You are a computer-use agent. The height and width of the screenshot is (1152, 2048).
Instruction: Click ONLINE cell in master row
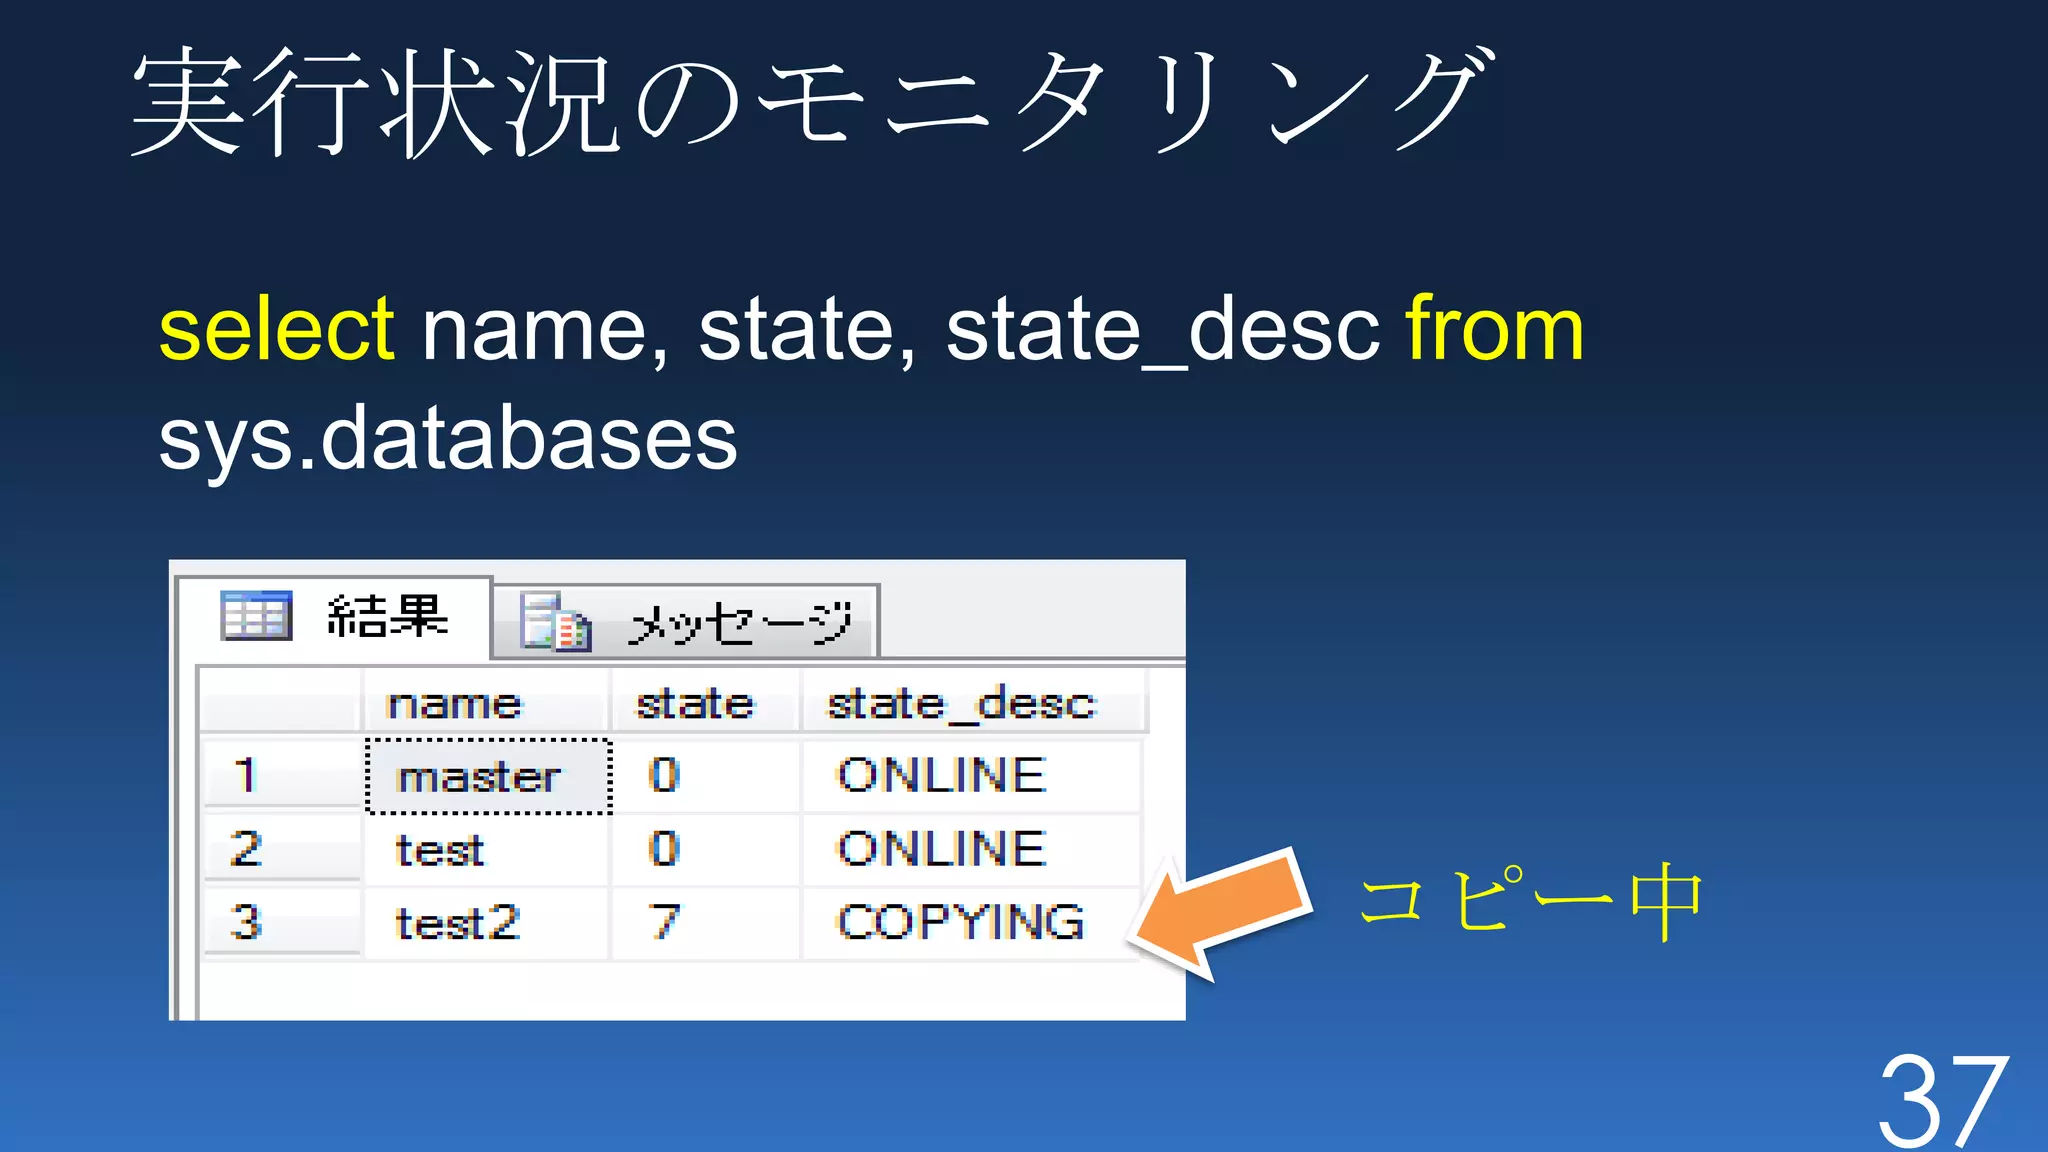971,776
